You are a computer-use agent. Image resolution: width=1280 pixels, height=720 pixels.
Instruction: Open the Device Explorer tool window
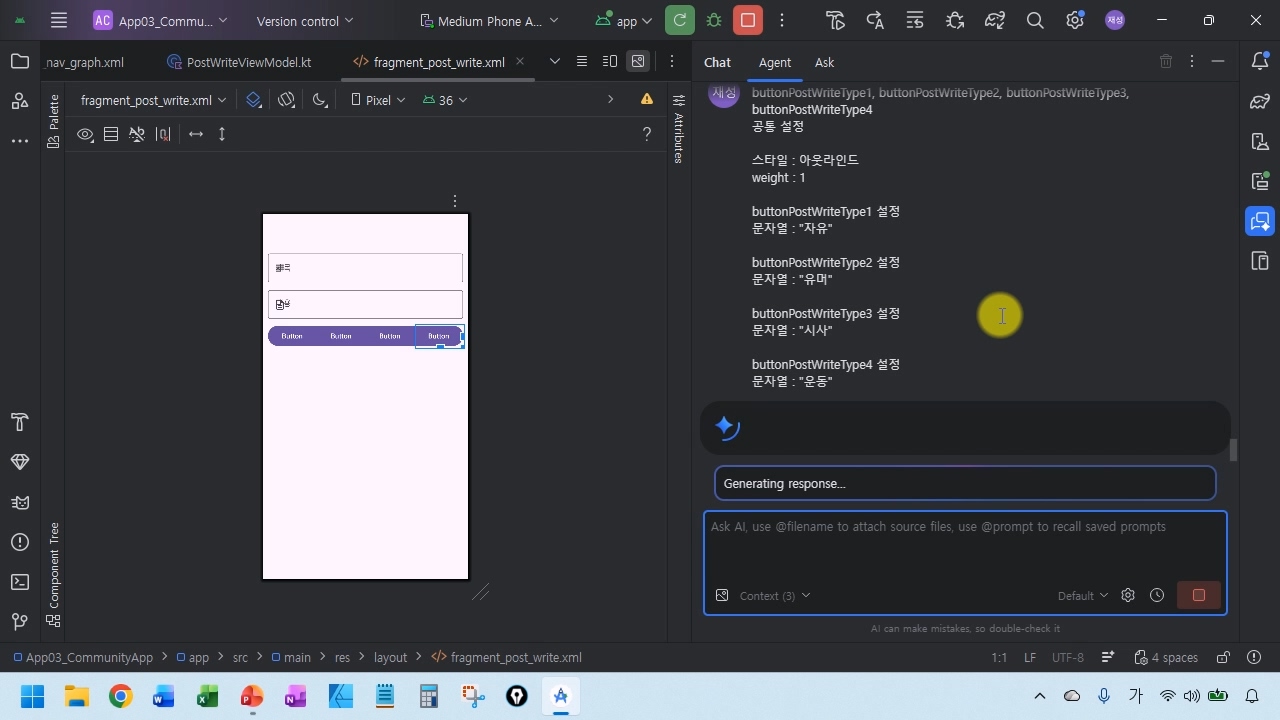point(1260,261)
